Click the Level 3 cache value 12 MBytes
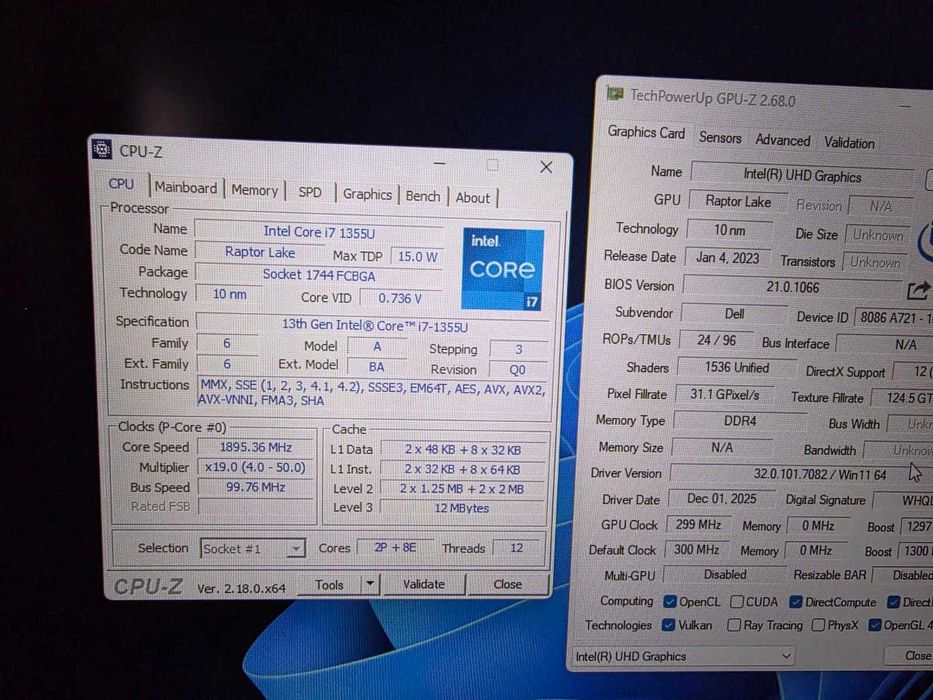The image size is (933, 700). (x=462, y=508)
